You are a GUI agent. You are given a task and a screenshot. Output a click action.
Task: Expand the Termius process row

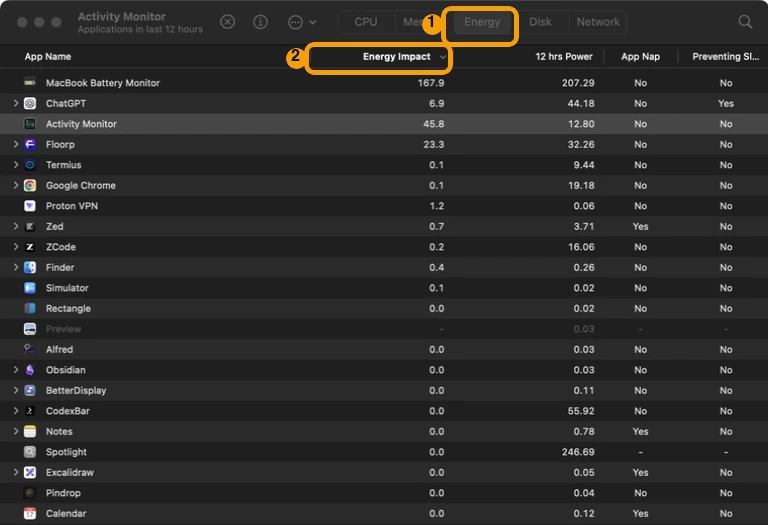16,165
